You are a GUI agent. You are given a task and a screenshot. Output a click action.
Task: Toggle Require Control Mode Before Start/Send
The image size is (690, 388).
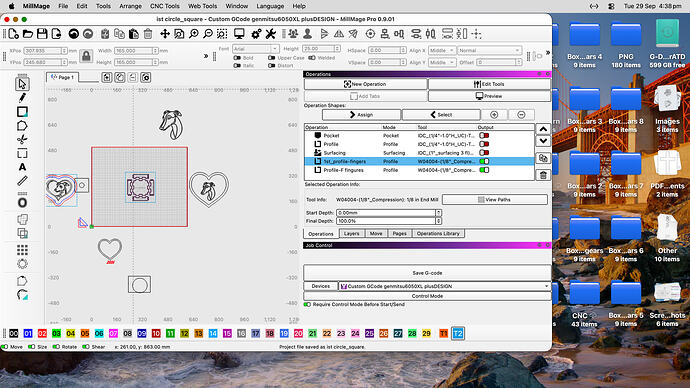pyautogui.click(x=307, y=304)
